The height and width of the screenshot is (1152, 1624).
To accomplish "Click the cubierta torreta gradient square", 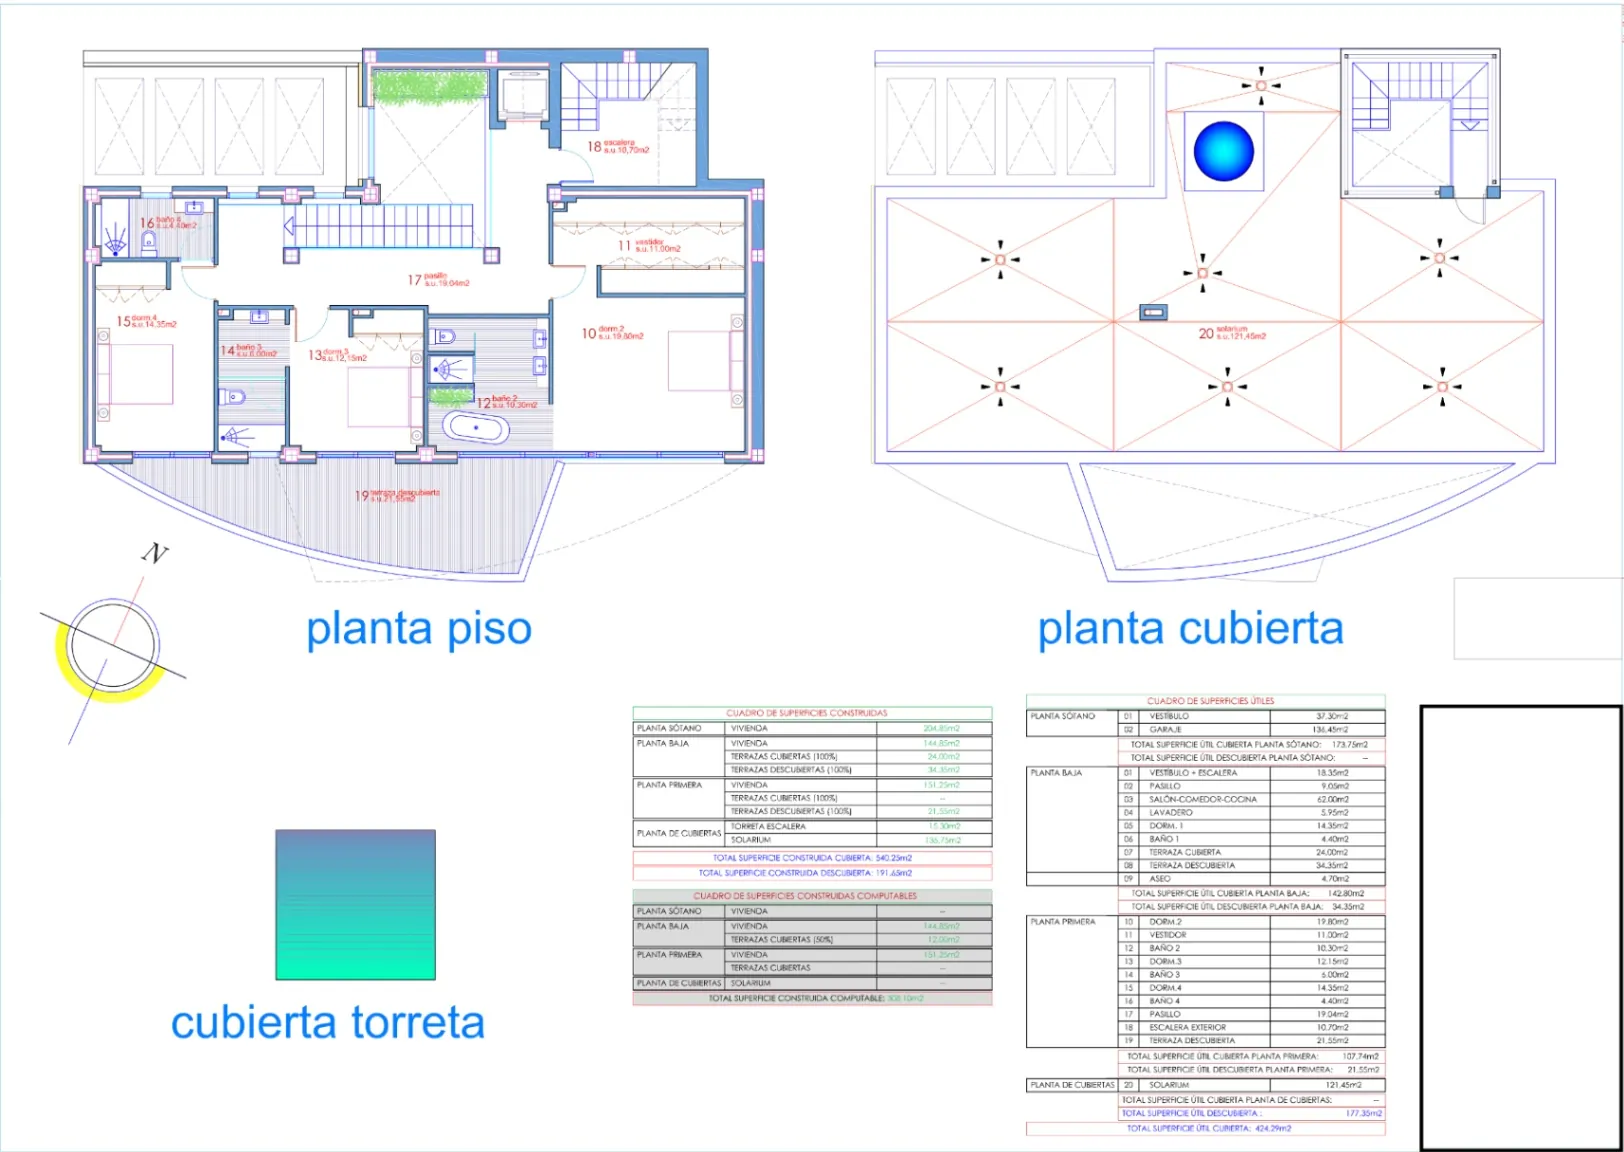I will pos(355,904).
